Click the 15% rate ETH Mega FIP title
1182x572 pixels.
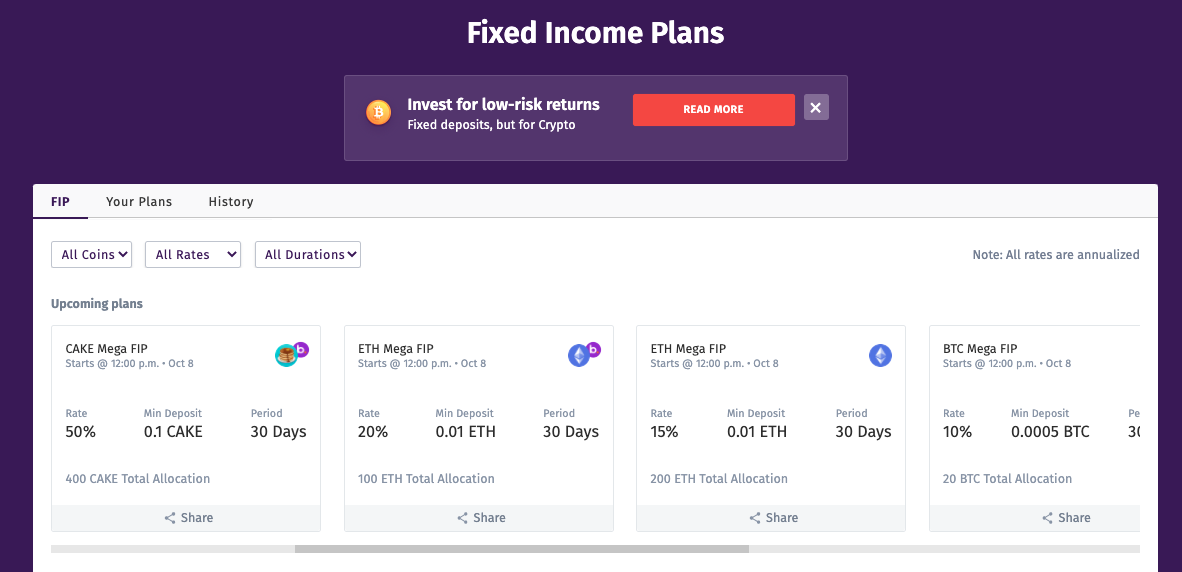pyautogui.click(x=687, y=349)
